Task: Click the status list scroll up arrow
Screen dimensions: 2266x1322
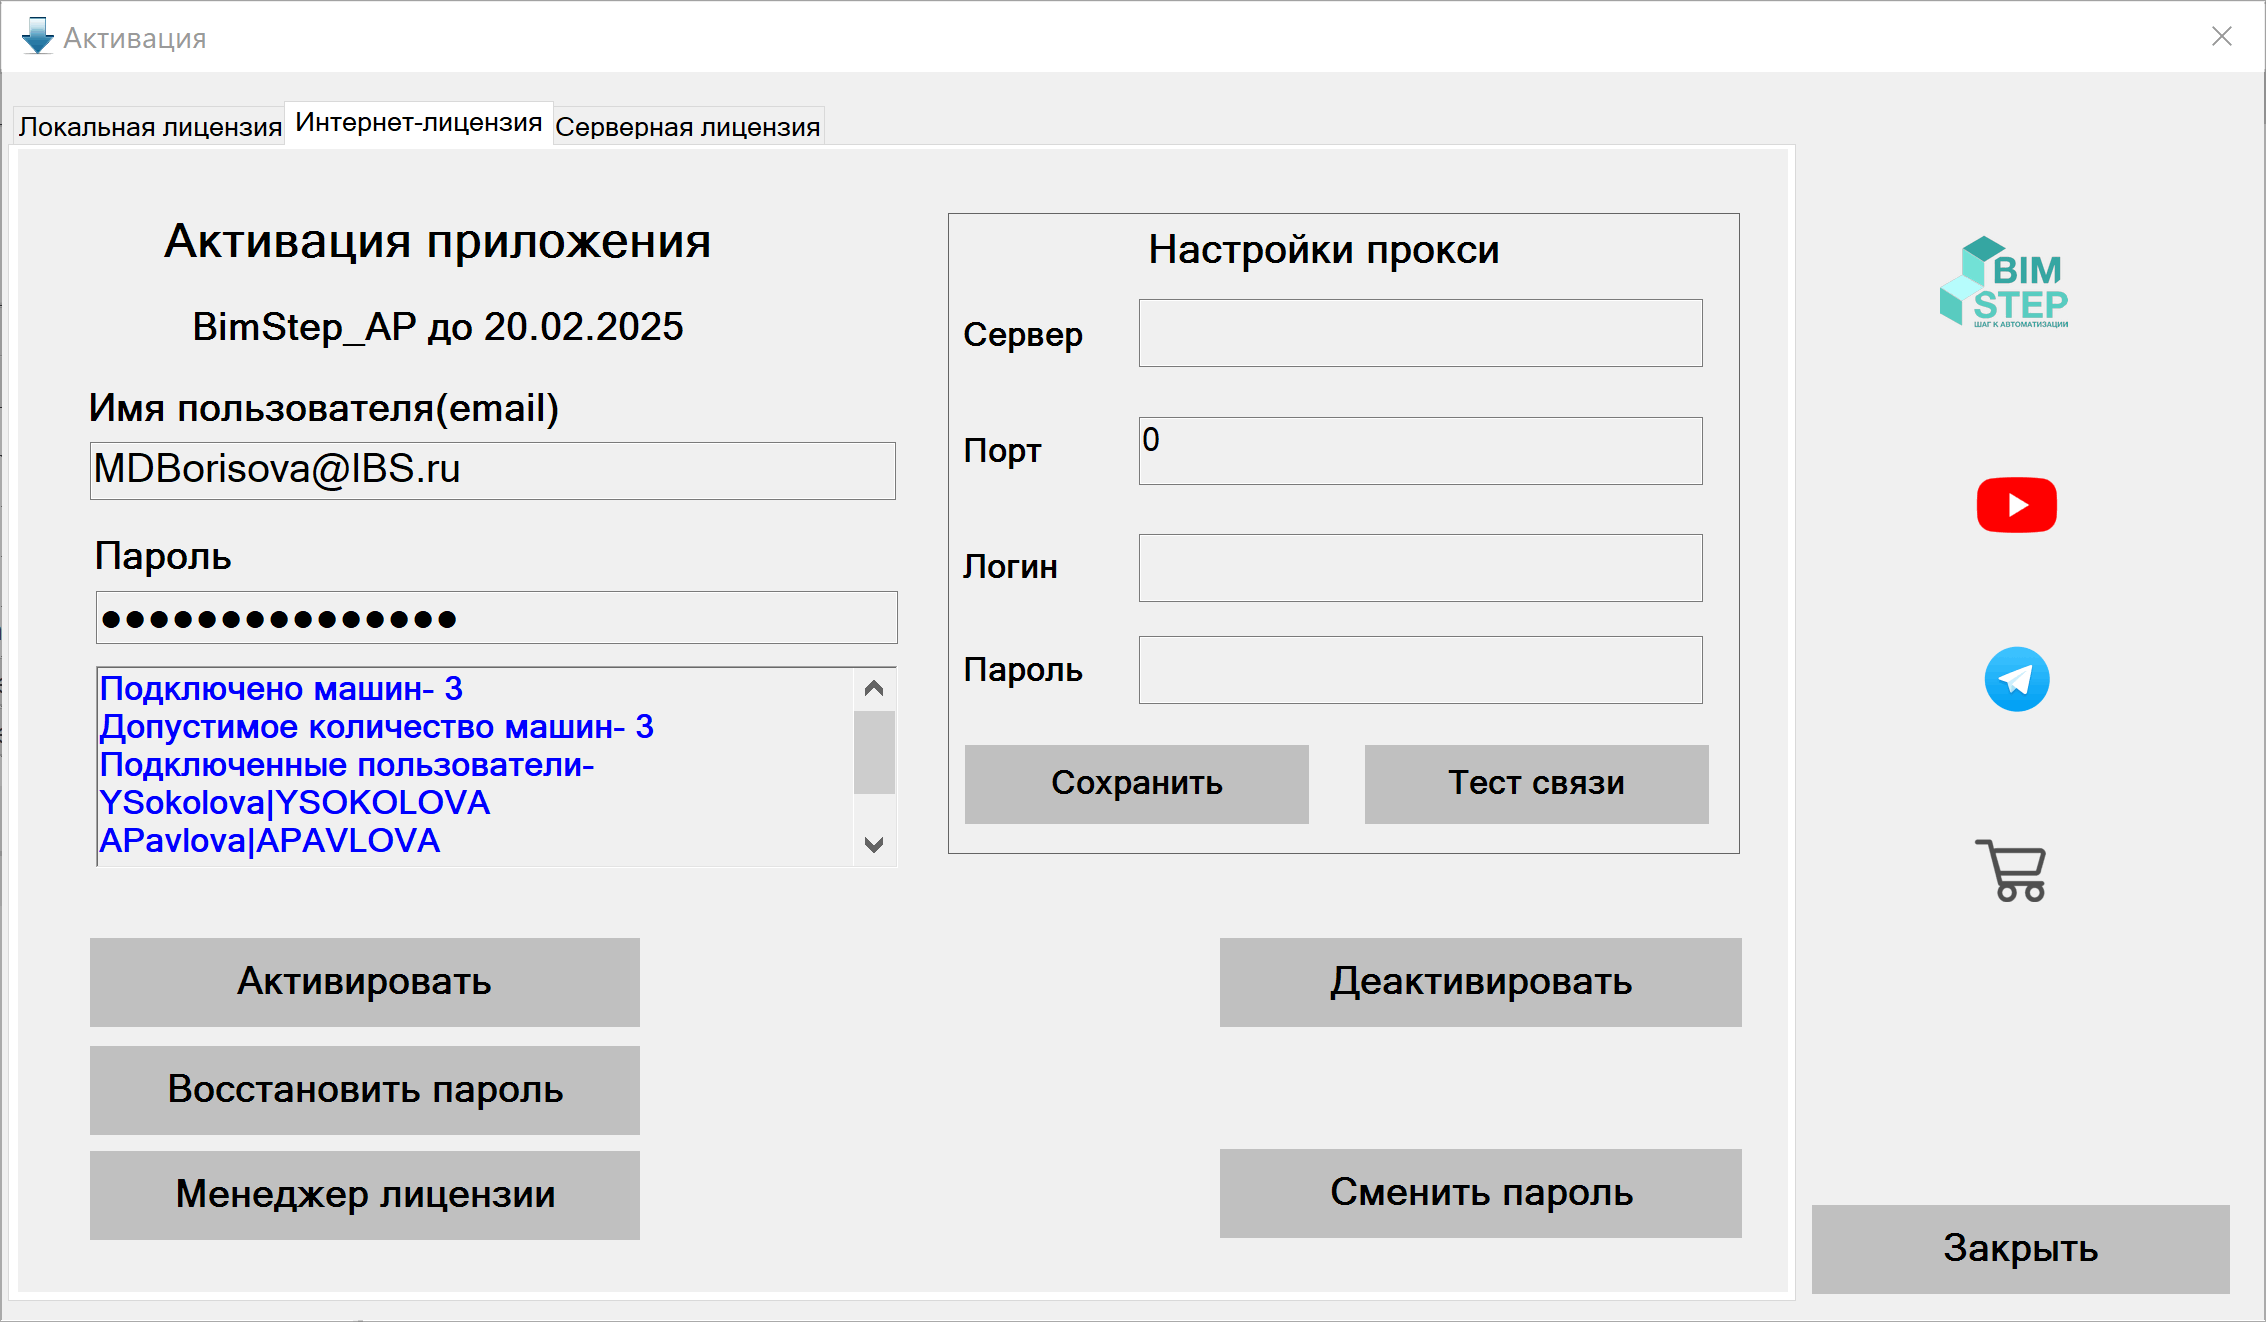Action: pos(874,689)
